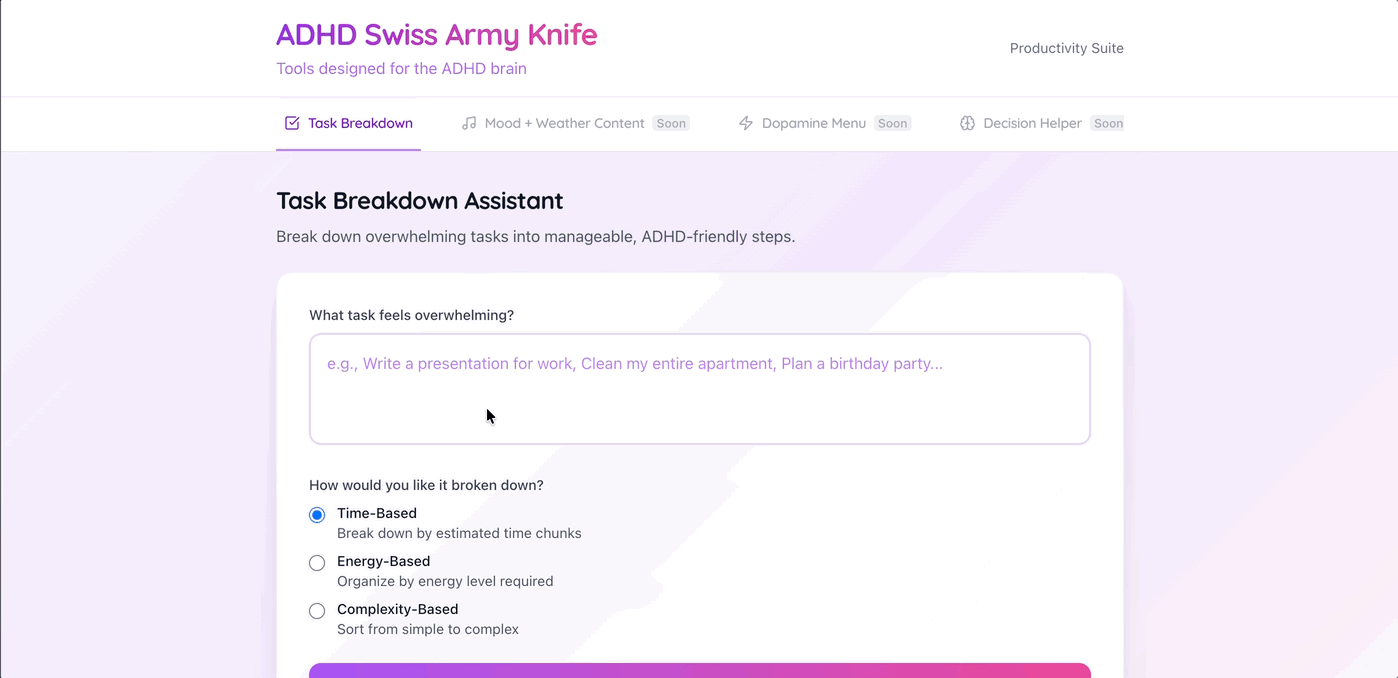Open the Task Breakdown tab
1398x678 pixels.
click(360, 123)
